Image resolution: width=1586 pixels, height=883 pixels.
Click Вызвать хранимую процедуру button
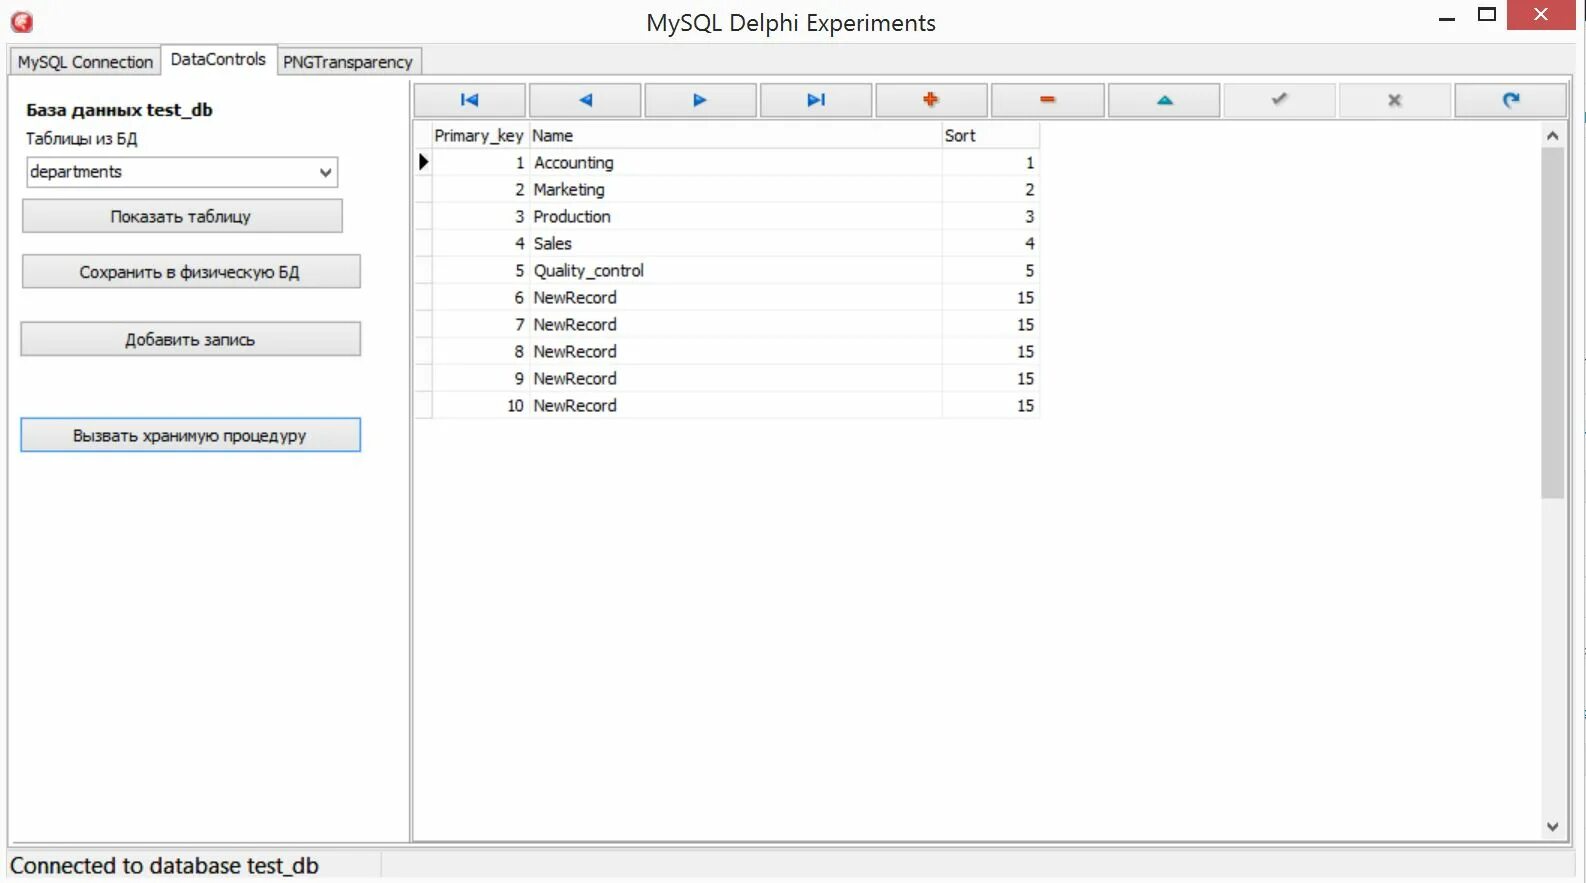190,435
